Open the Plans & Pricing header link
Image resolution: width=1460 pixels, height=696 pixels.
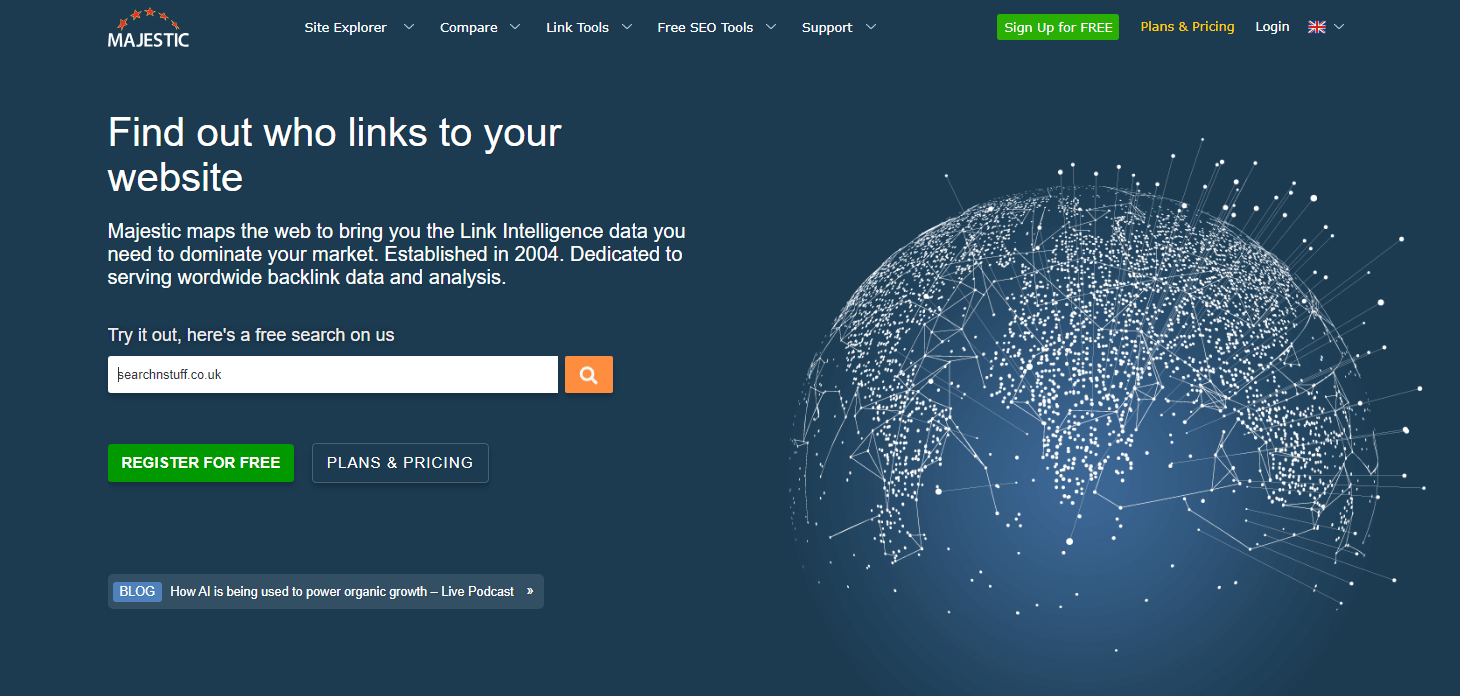(x=1187, y=27)
